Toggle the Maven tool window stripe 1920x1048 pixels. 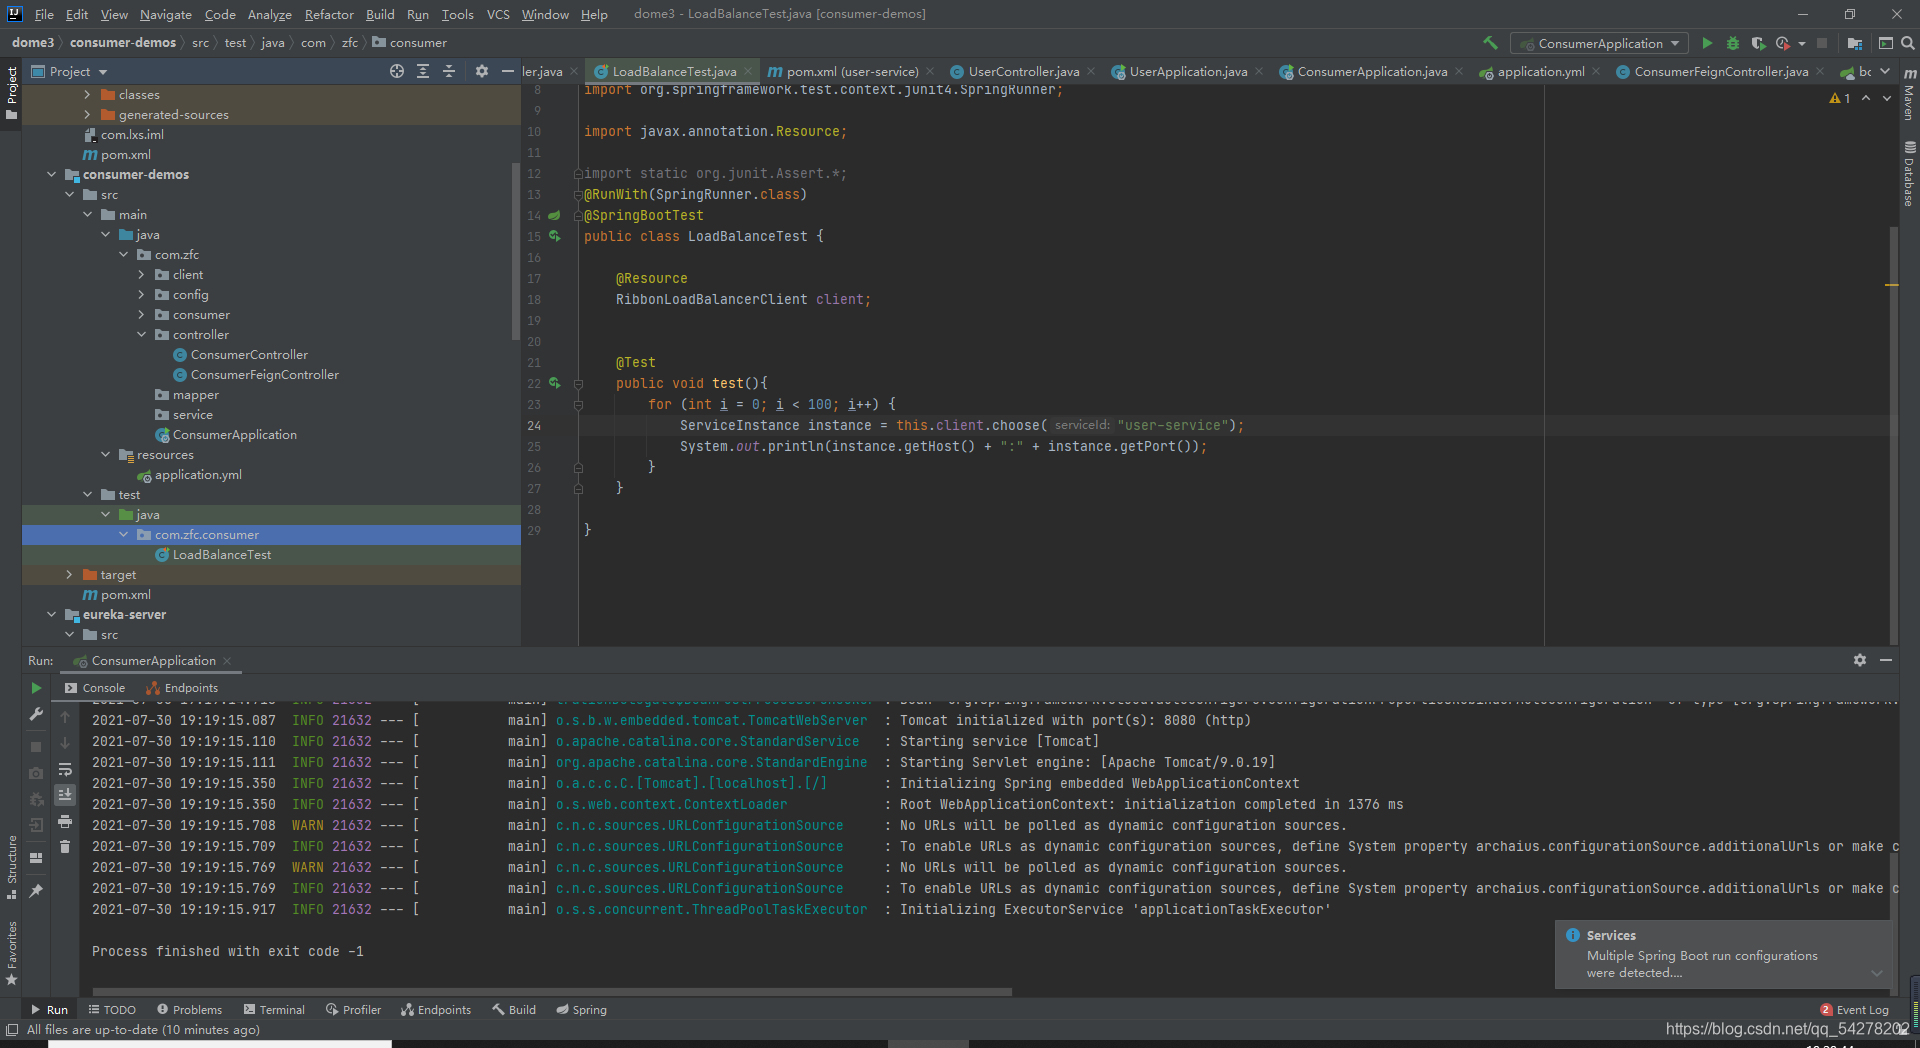[x=1909, y=94]
